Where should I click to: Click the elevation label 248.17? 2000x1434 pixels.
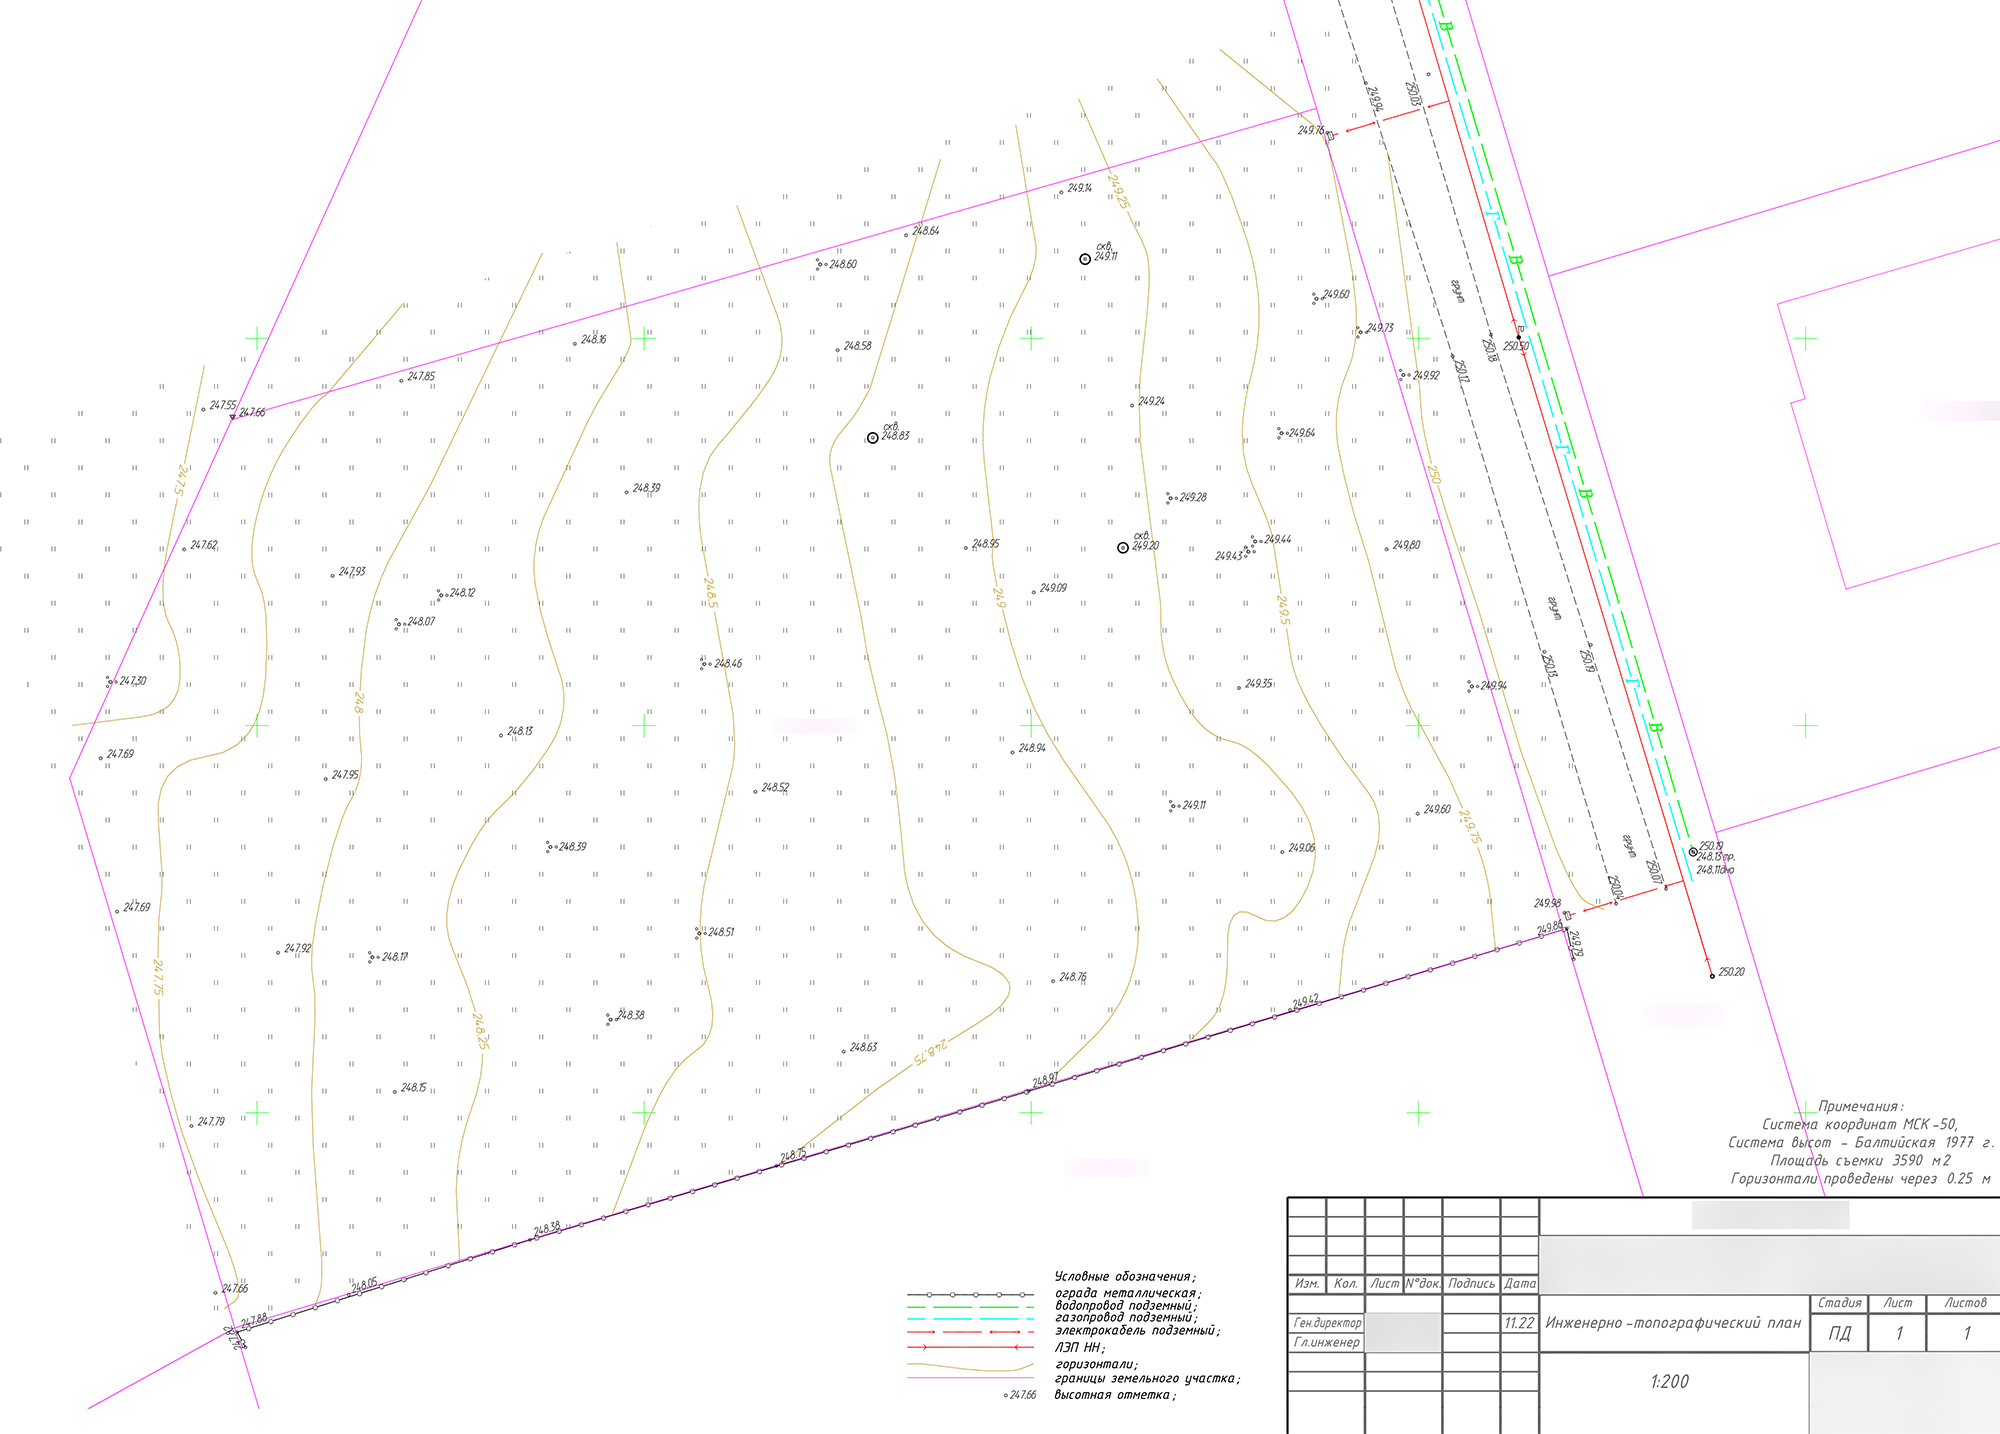[395, 957]
